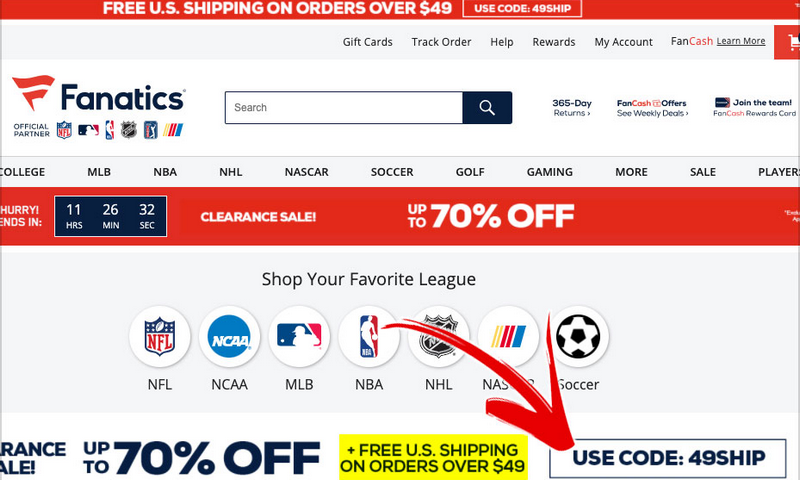Visit the Gift Cards link
The image size is (800, 480).
click(x=367, y=42)
